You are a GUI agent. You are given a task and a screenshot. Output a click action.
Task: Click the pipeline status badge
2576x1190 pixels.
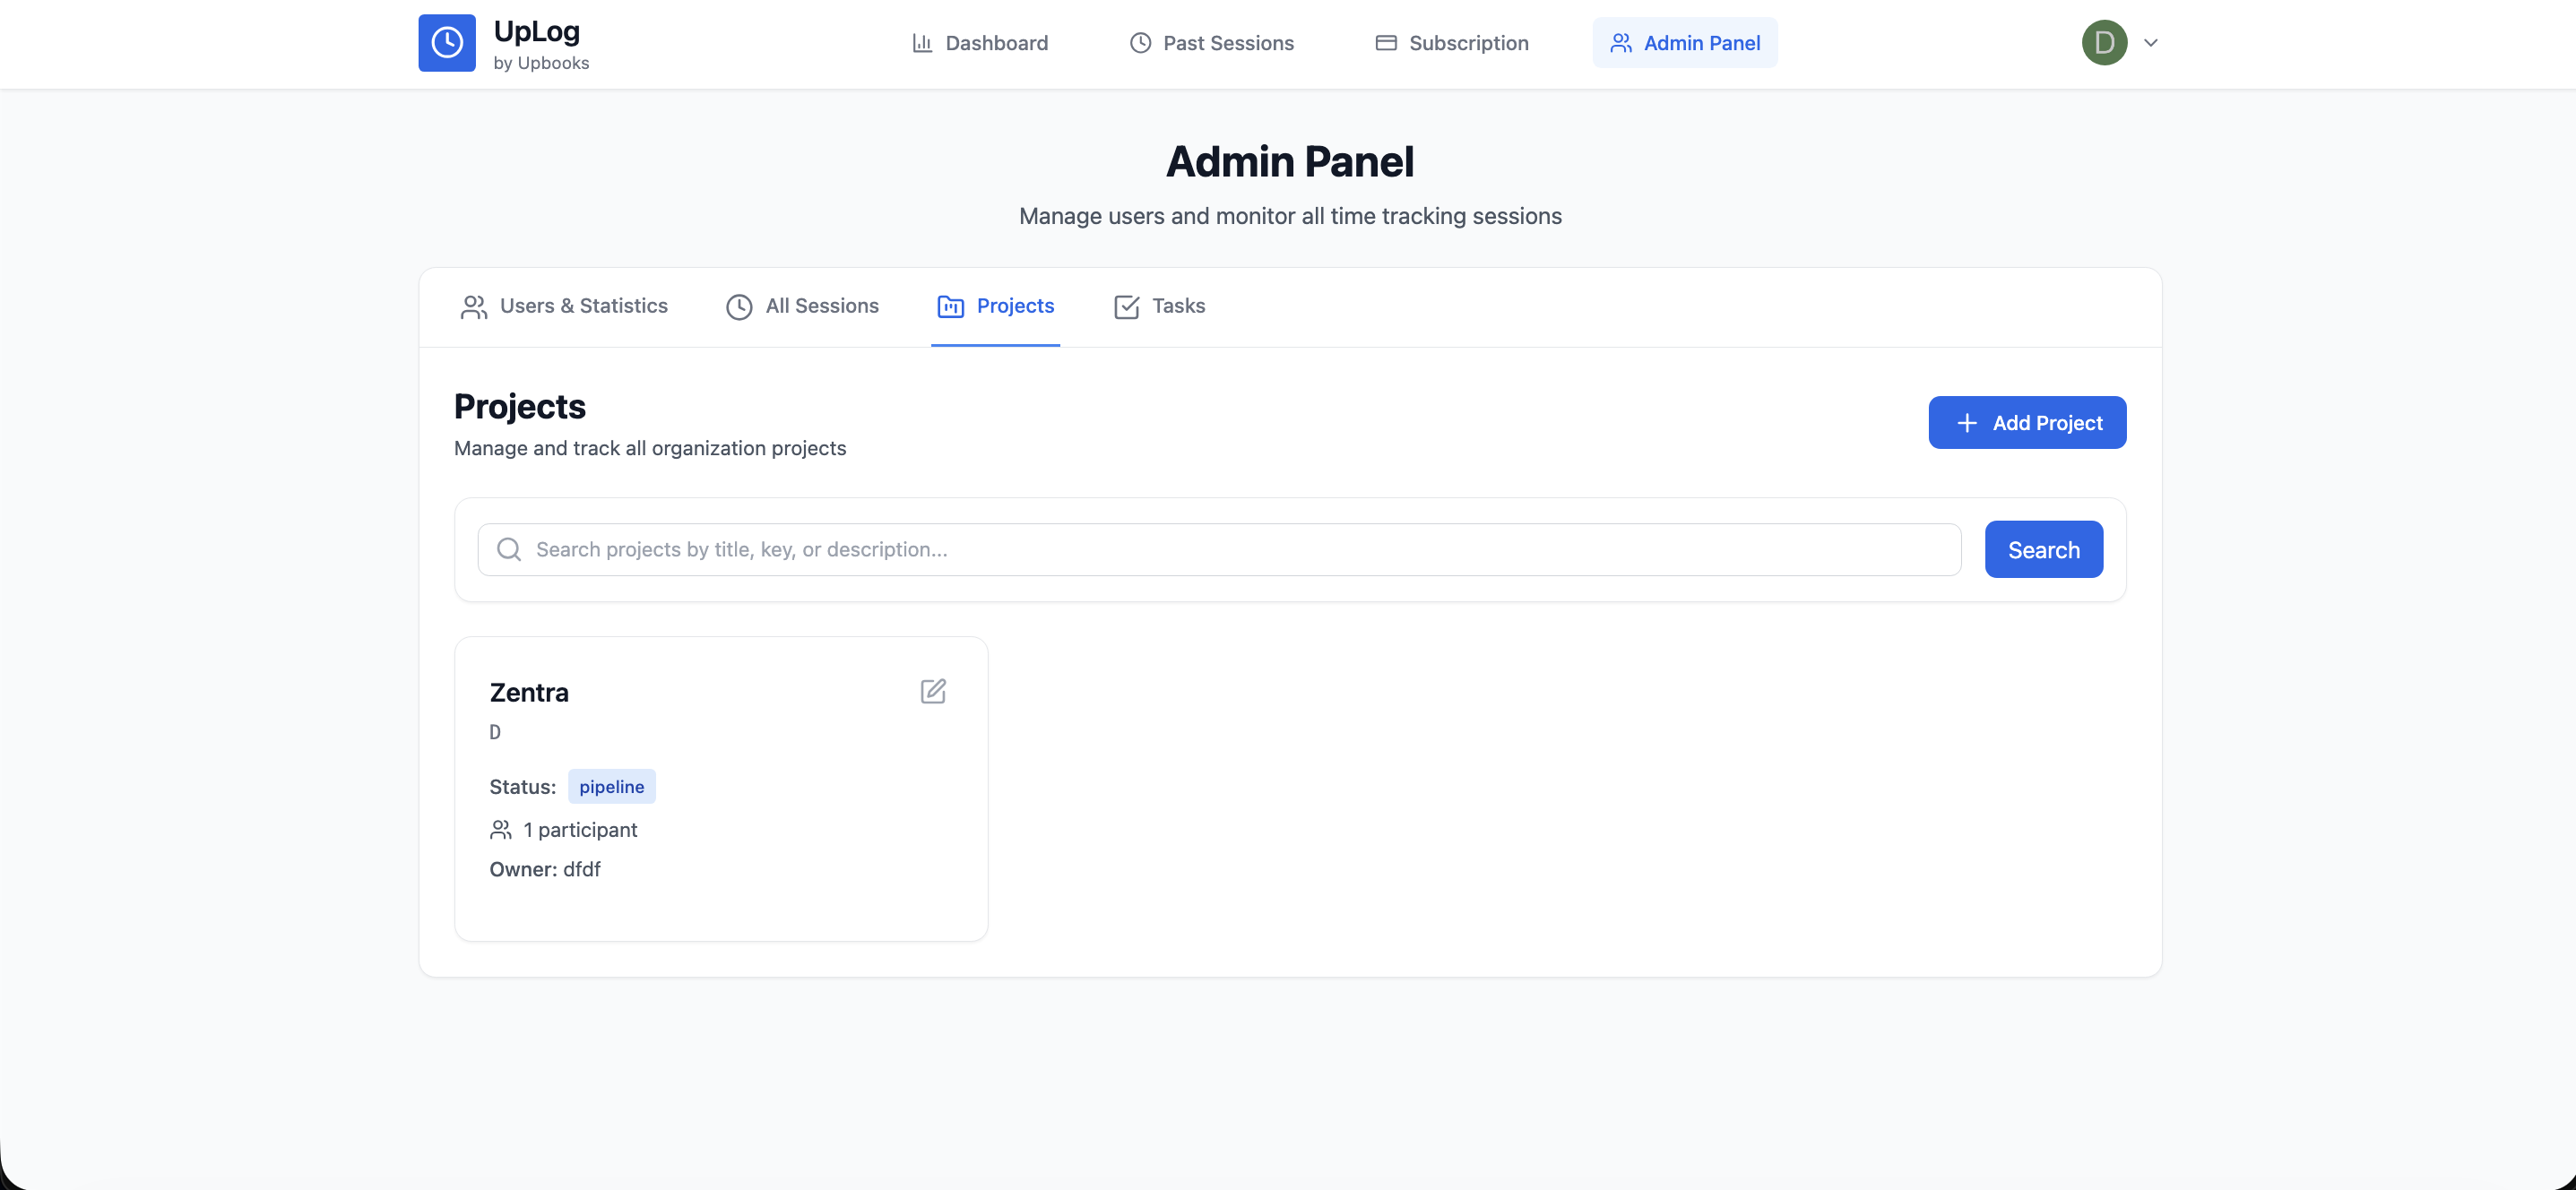pos(611,786)
